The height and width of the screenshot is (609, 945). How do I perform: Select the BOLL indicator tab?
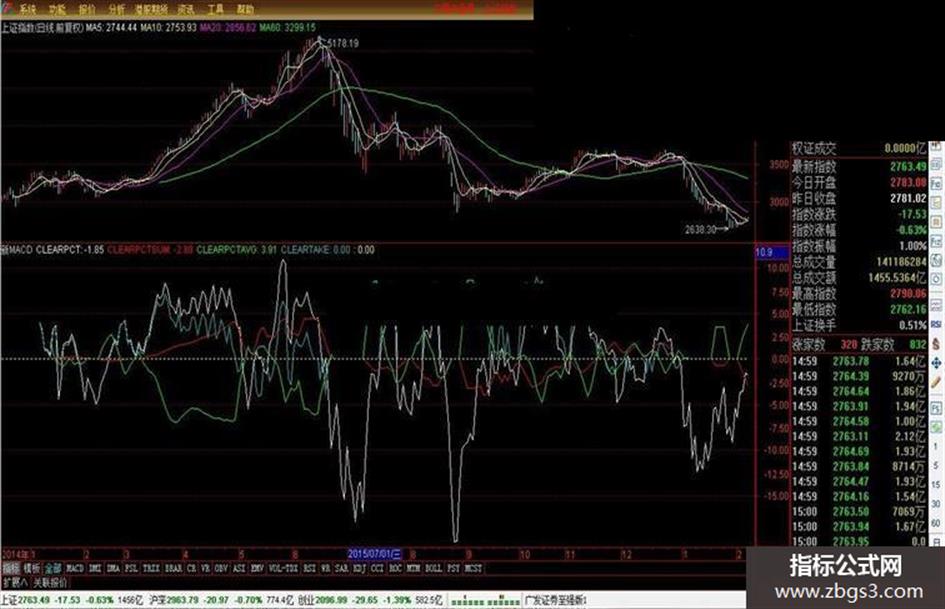434,568
